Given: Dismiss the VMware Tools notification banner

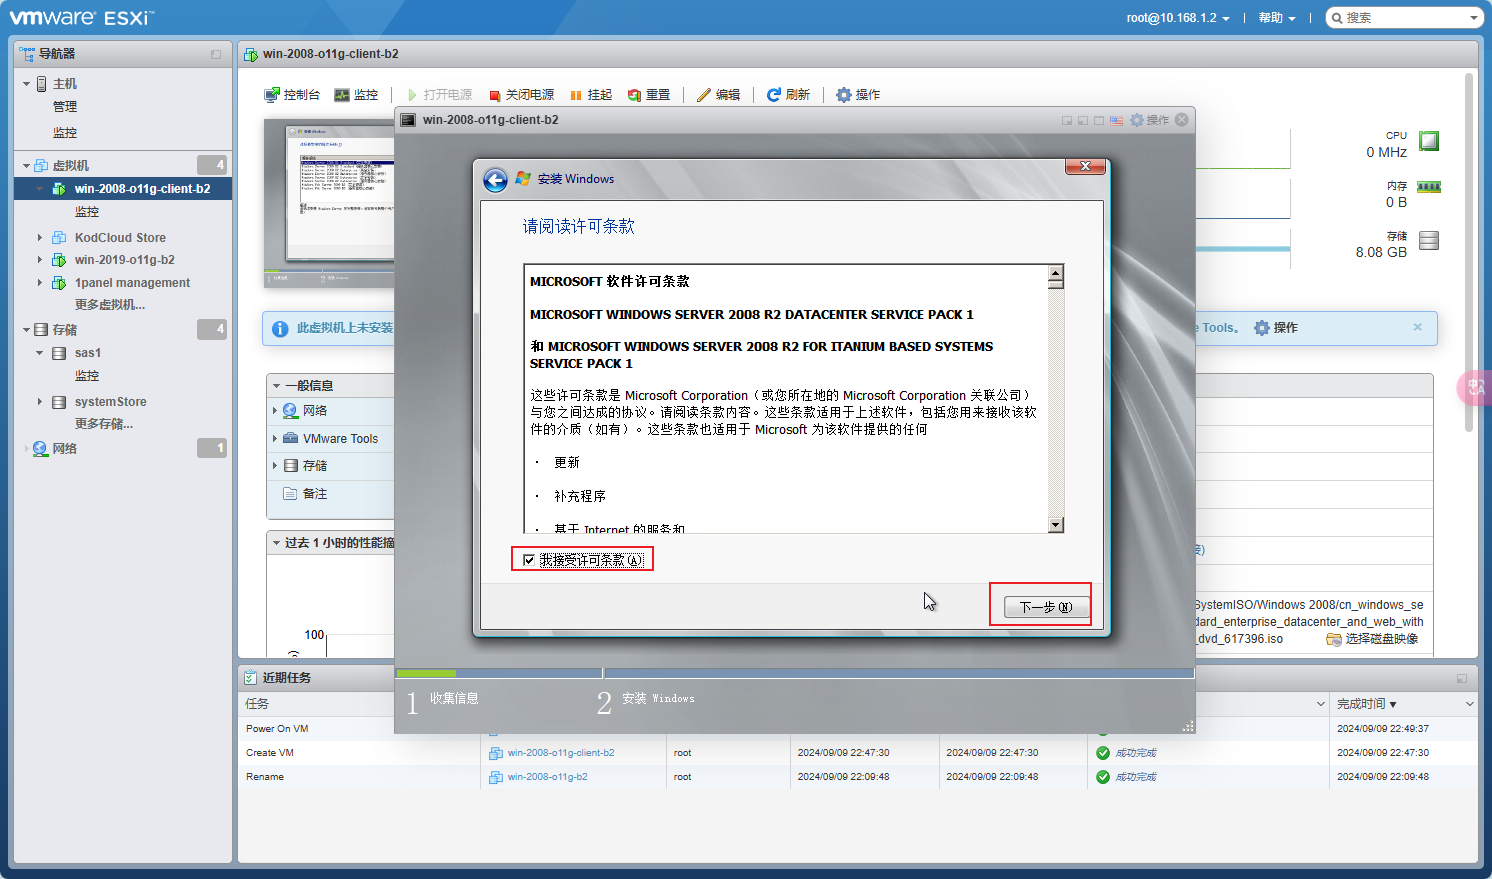Looking at the screenshot, I should (x=1417, y=327).
